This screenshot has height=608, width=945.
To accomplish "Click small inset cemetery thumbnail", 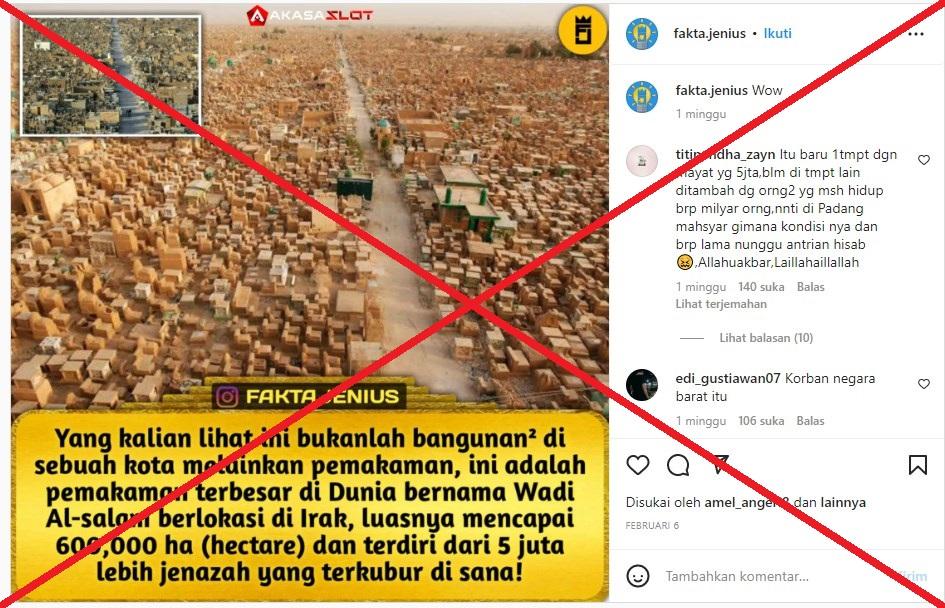I will click(x=111, y=75).
